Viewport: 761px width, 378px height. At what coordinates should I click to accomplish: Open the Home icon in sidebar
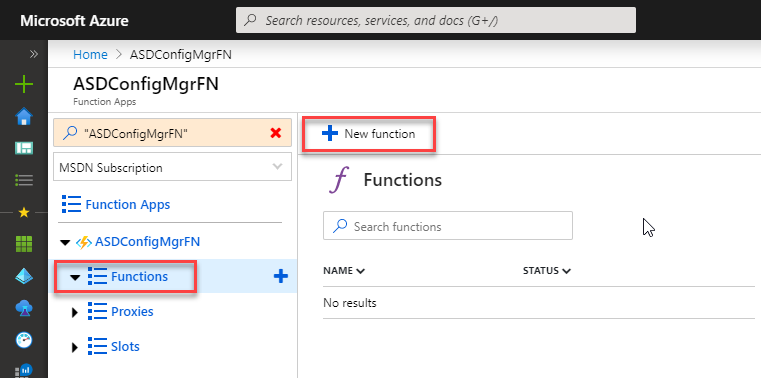pyautogui.click(x=24, y=116)
